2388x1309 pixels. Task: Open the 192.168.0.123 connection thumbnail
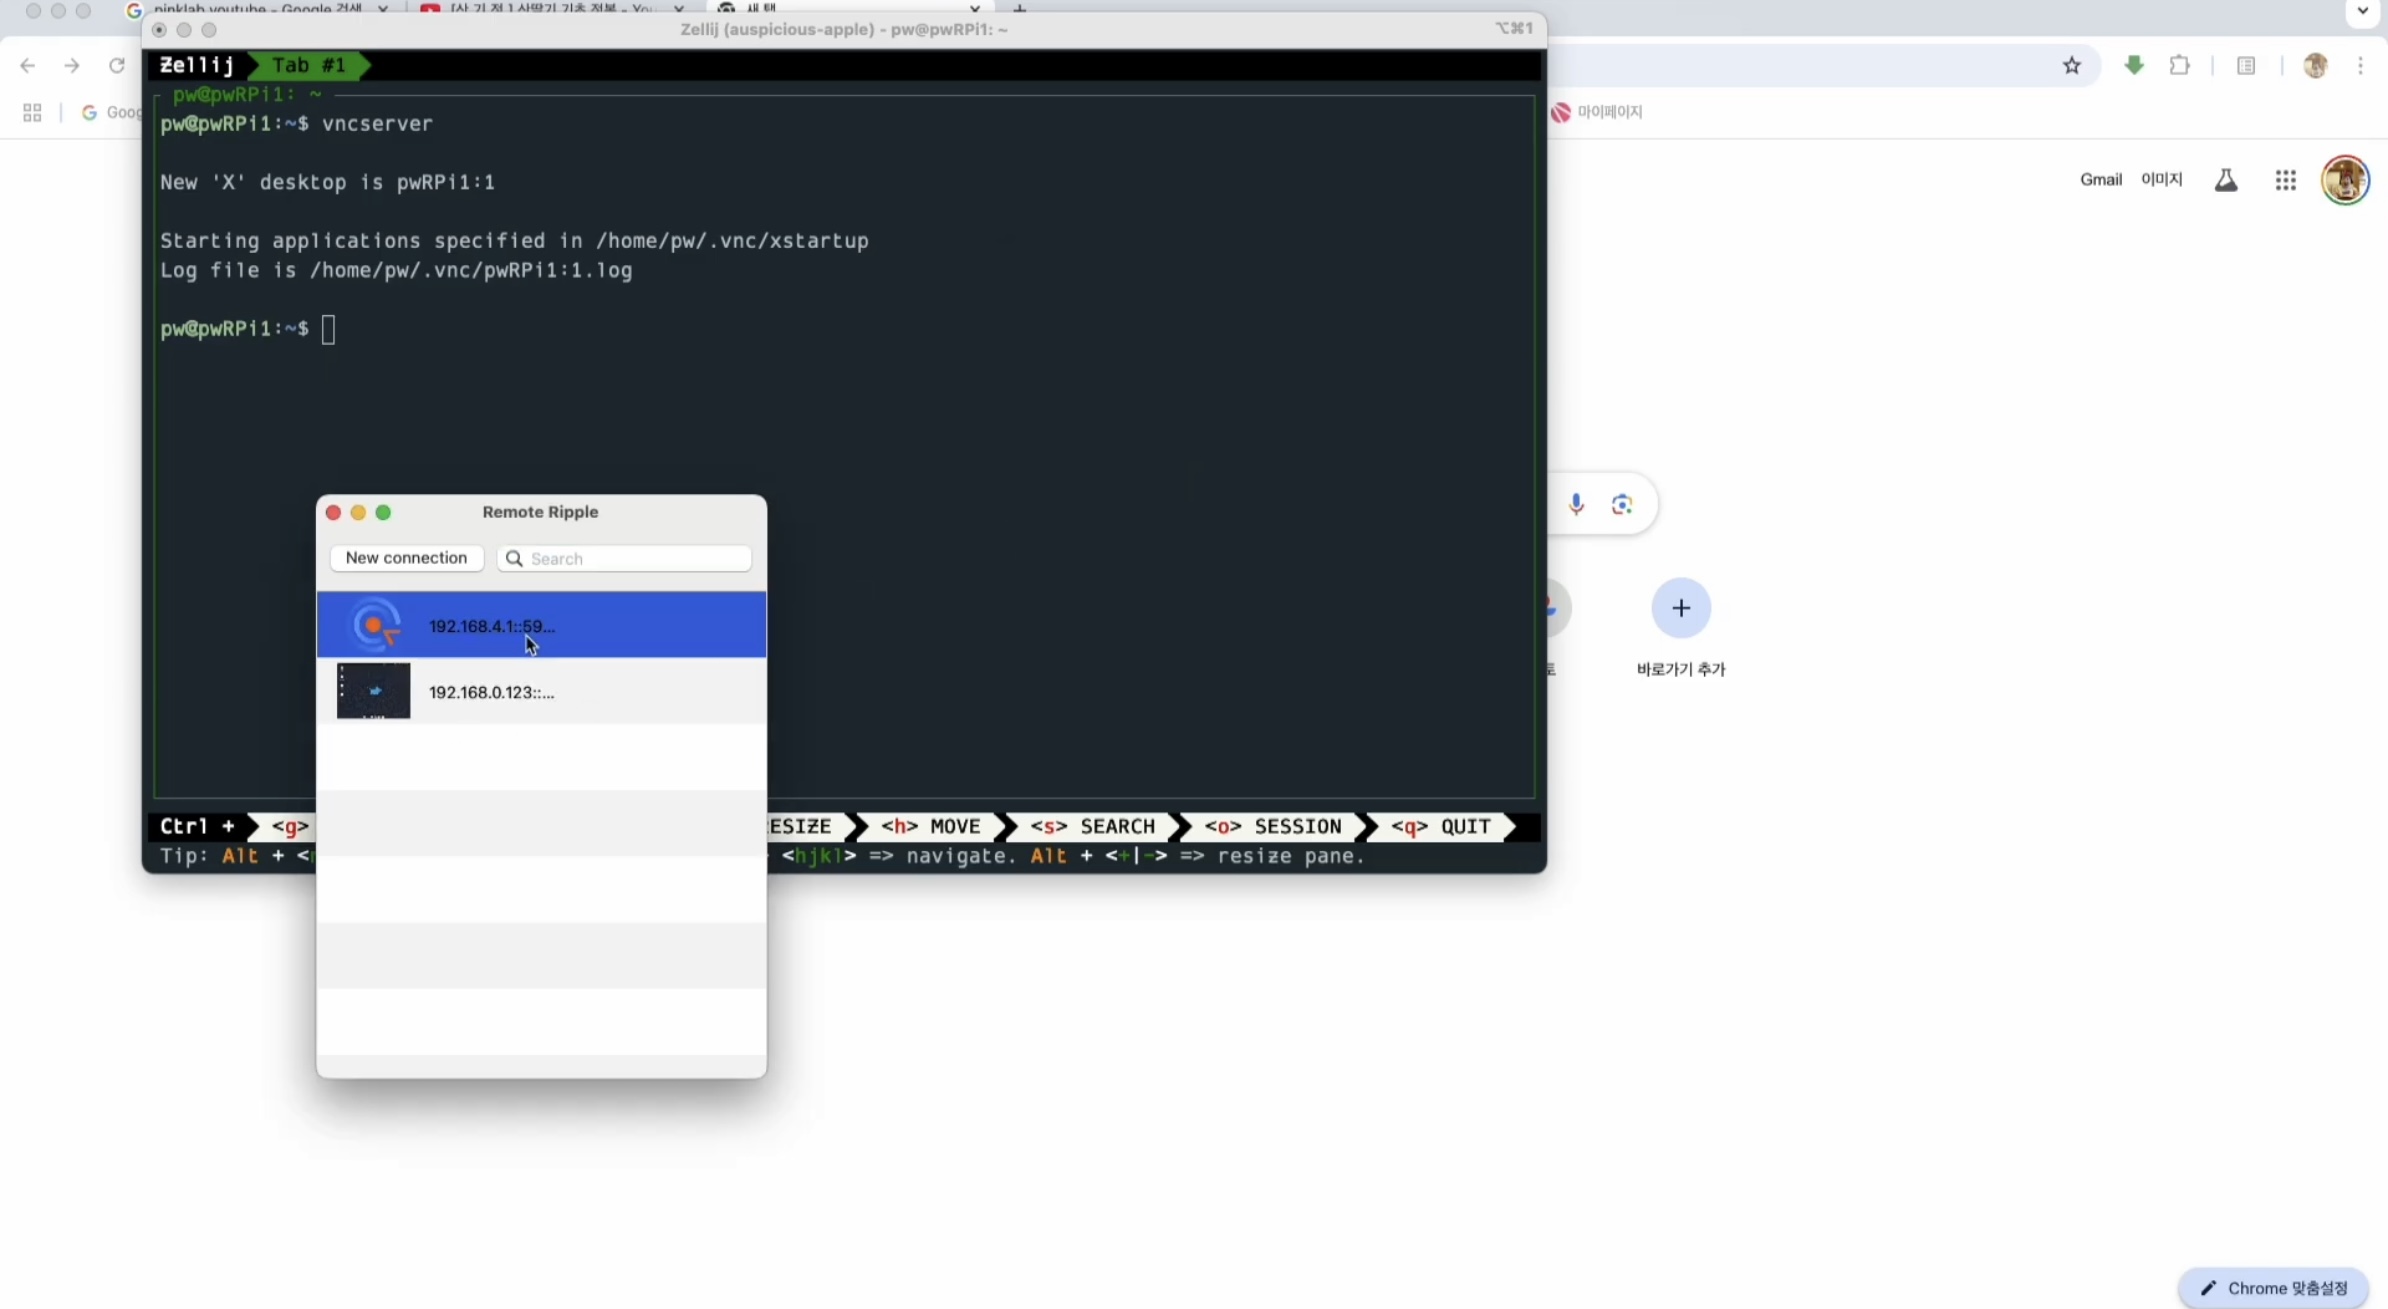pos(373,691)
